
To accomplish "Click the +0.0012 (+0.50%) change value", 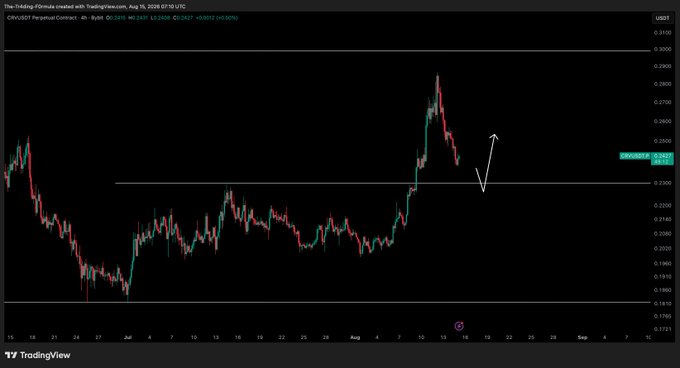I will pyautogui.click(x=217, y=18).
